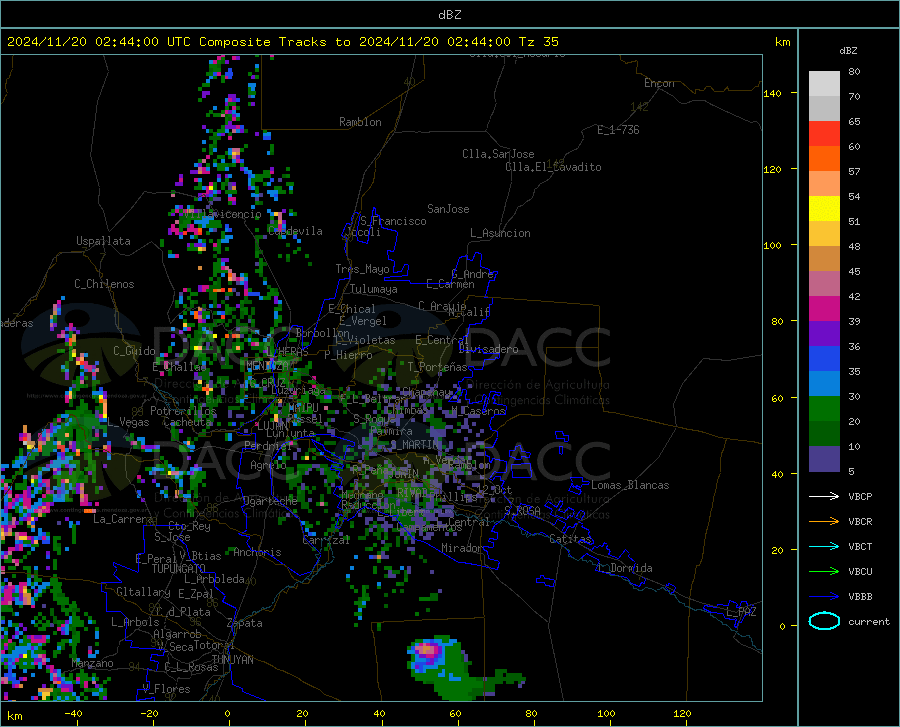Click the 'Catitas' map label
The width and height of the screenshot is (900, 727).
pos(570,539)
